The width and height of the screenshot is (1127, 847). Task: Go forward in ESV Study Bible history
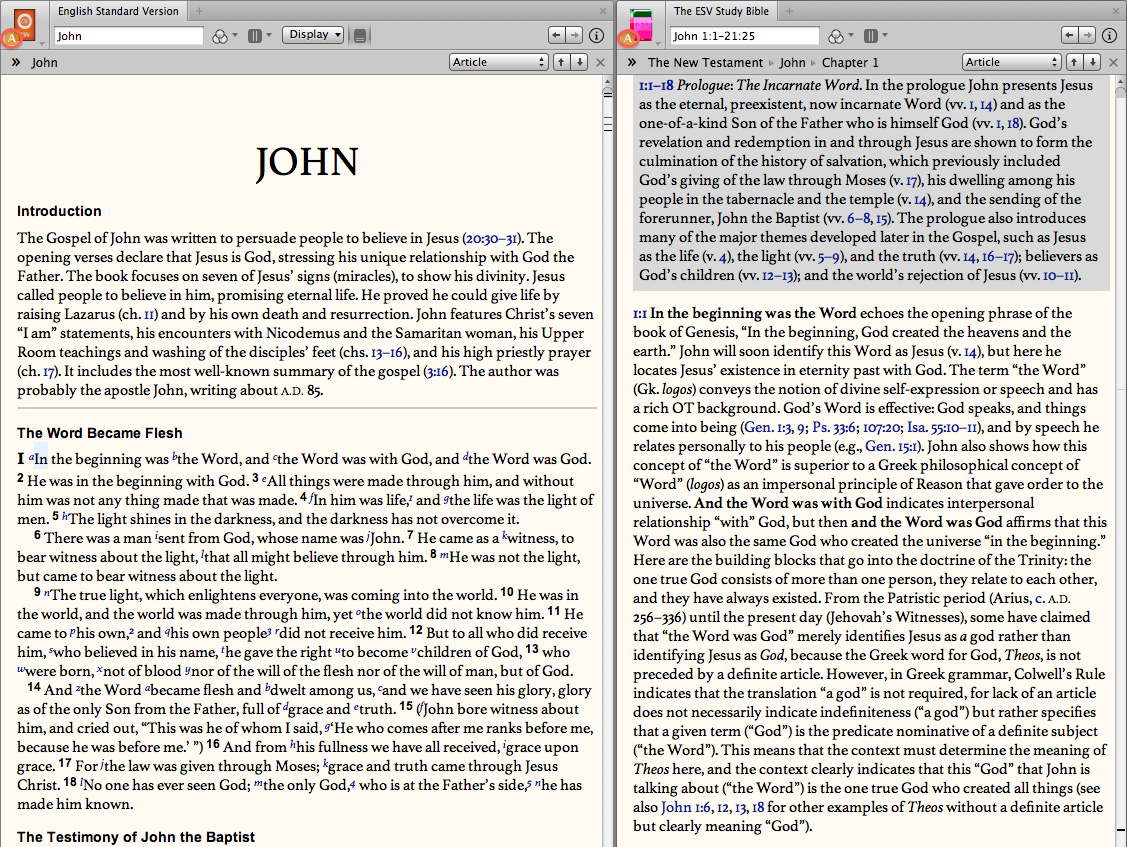pyautogui.click(x=1087, y=35)
